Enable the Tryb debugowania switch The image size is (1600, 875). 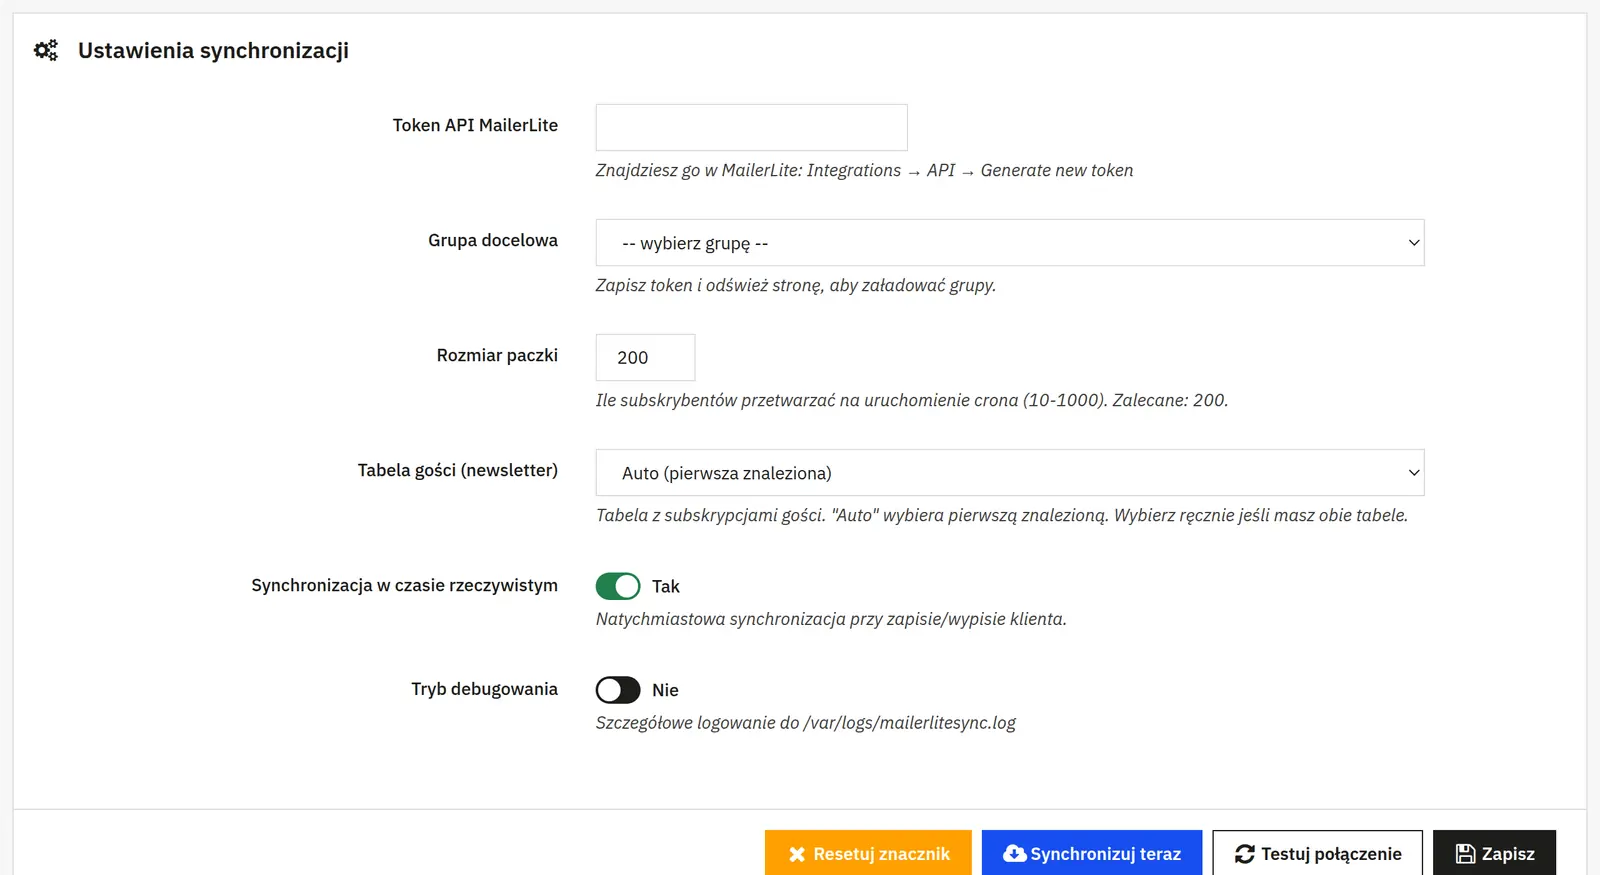(618, 690)
